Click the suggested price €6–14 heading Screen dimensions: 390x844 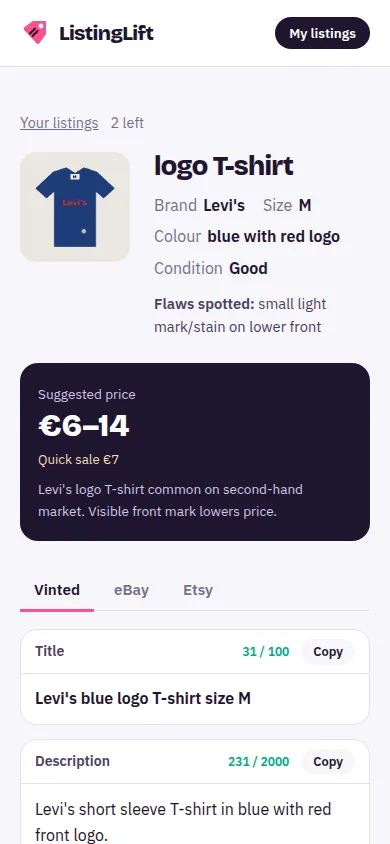pyautogui.click(x=84, y=426)
